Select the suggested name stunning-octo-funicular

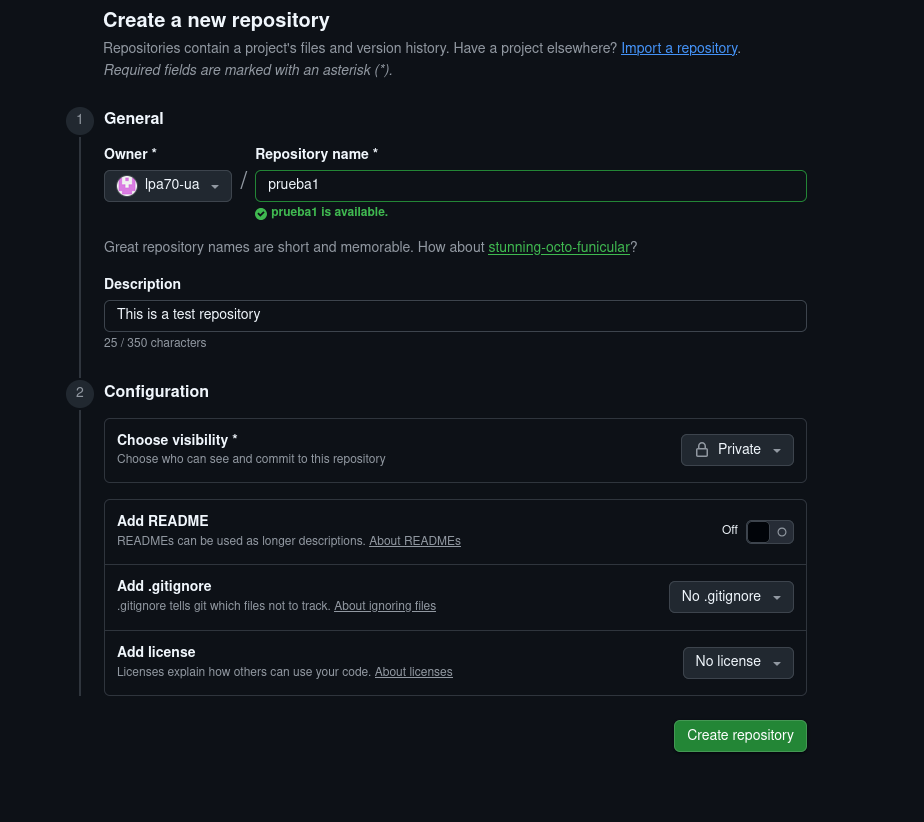click(558, 247)
